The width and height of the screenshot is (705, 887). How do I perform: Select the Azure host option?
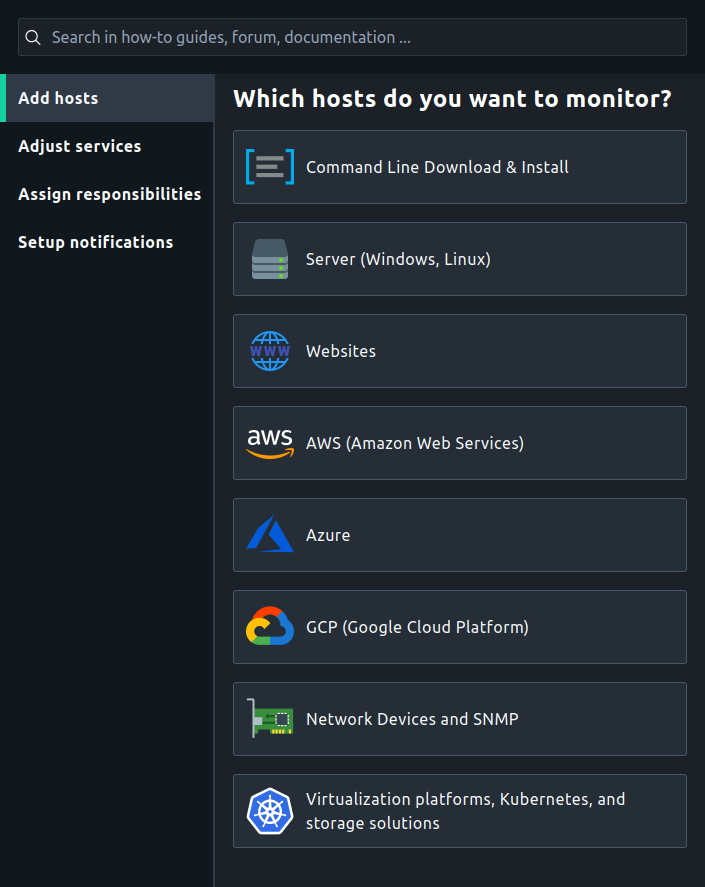(459, 535)
